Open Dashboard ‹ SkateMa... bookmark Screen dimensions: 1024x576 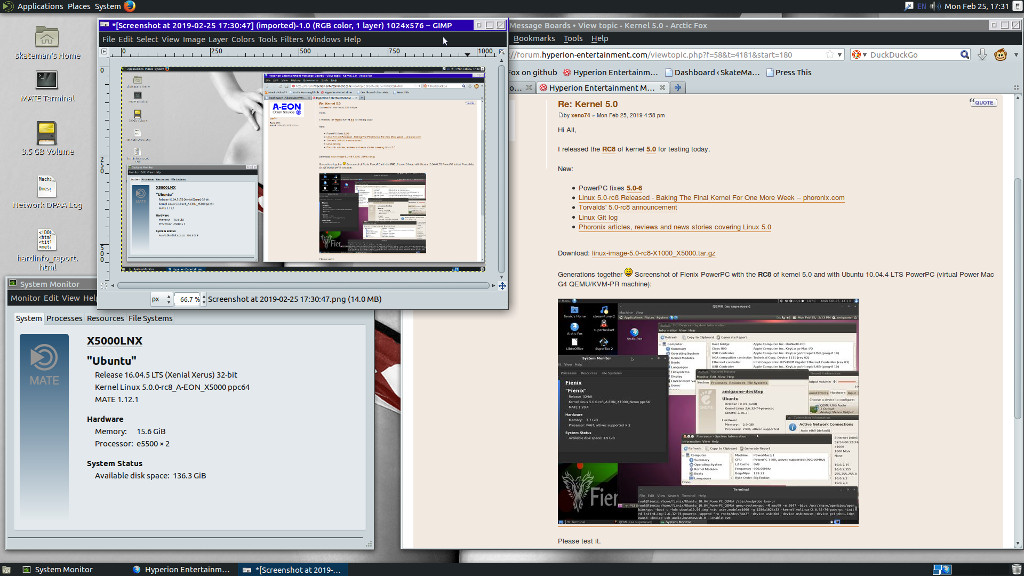tap(712, 72)
